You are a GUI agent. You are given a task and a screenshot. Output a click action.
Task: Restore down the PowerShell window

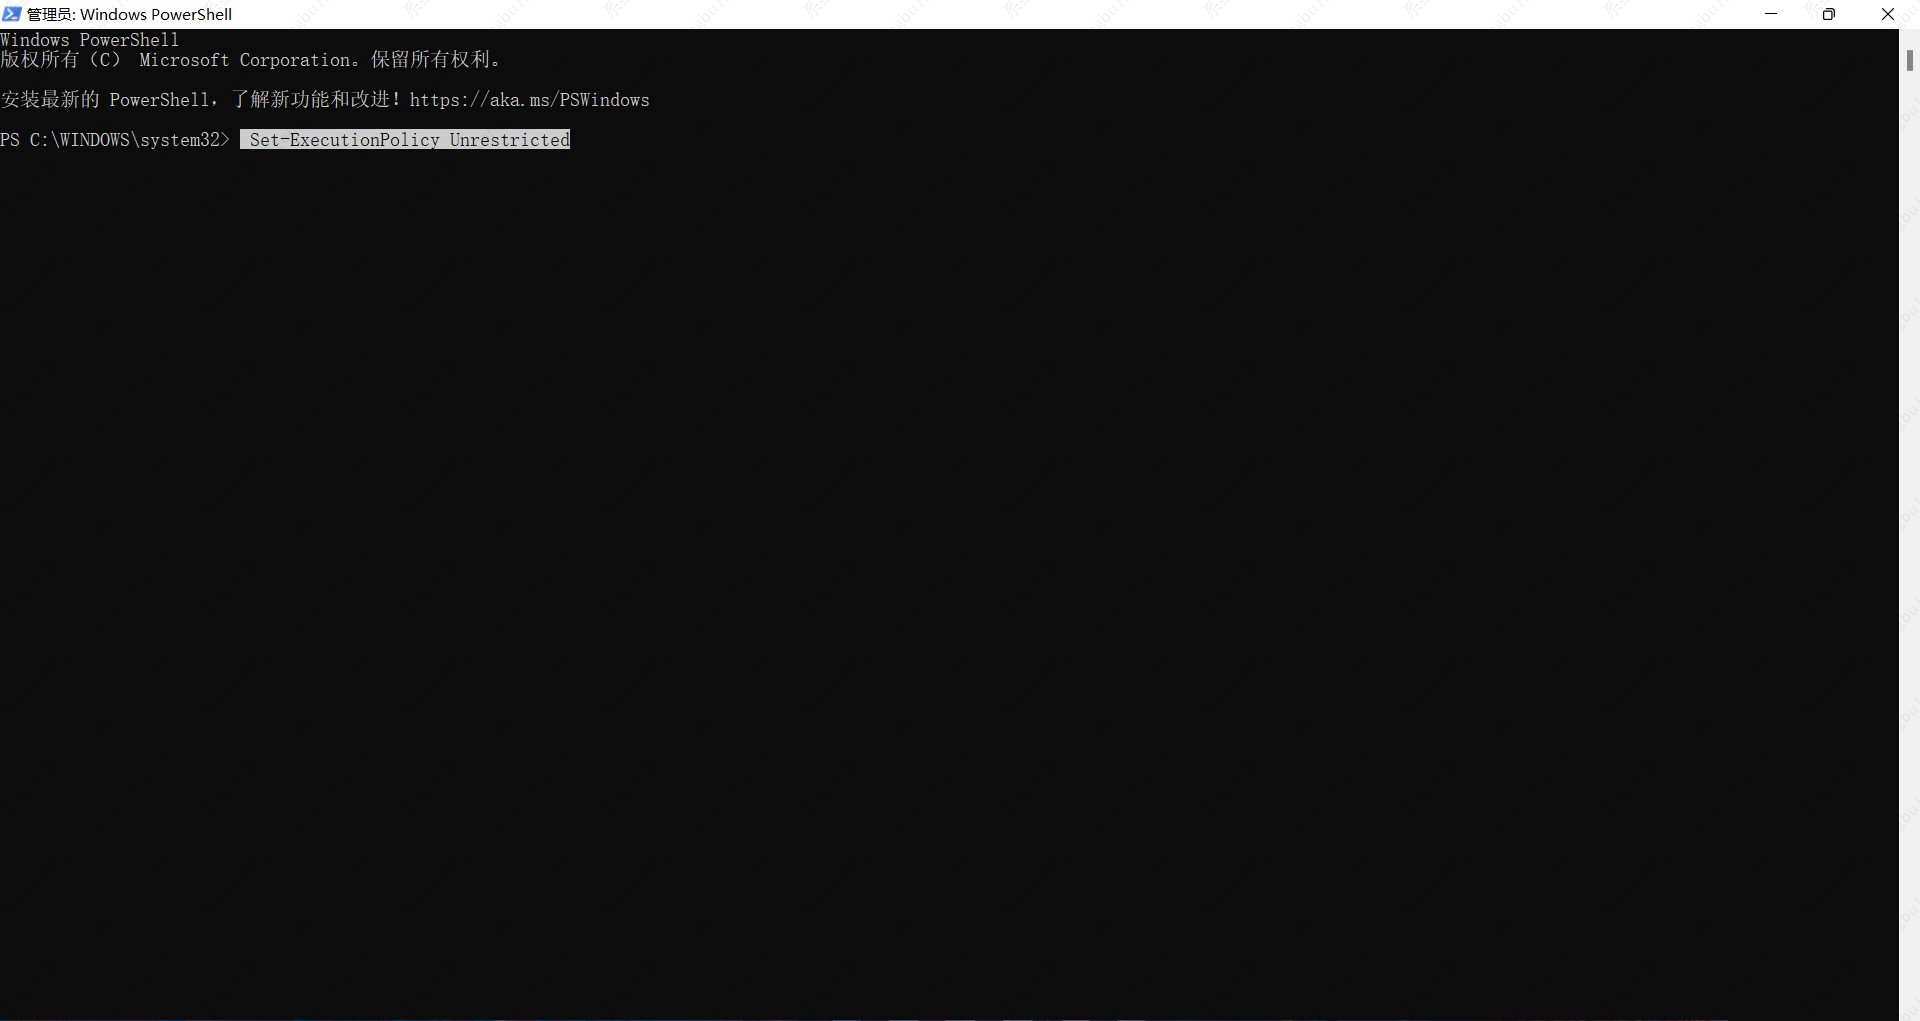pyautogui.click(x=1829, y=14)
